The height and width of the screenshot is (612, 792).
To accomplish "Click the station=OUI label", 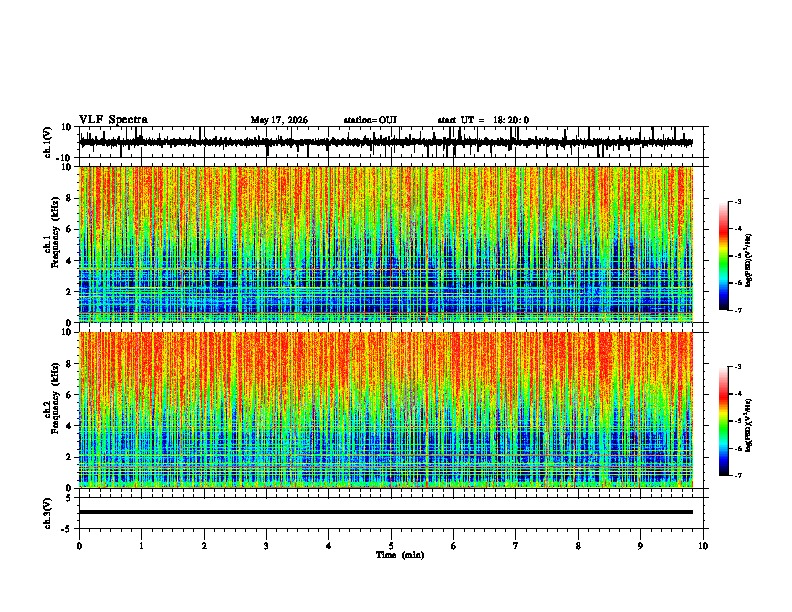I will coord(370,120).
